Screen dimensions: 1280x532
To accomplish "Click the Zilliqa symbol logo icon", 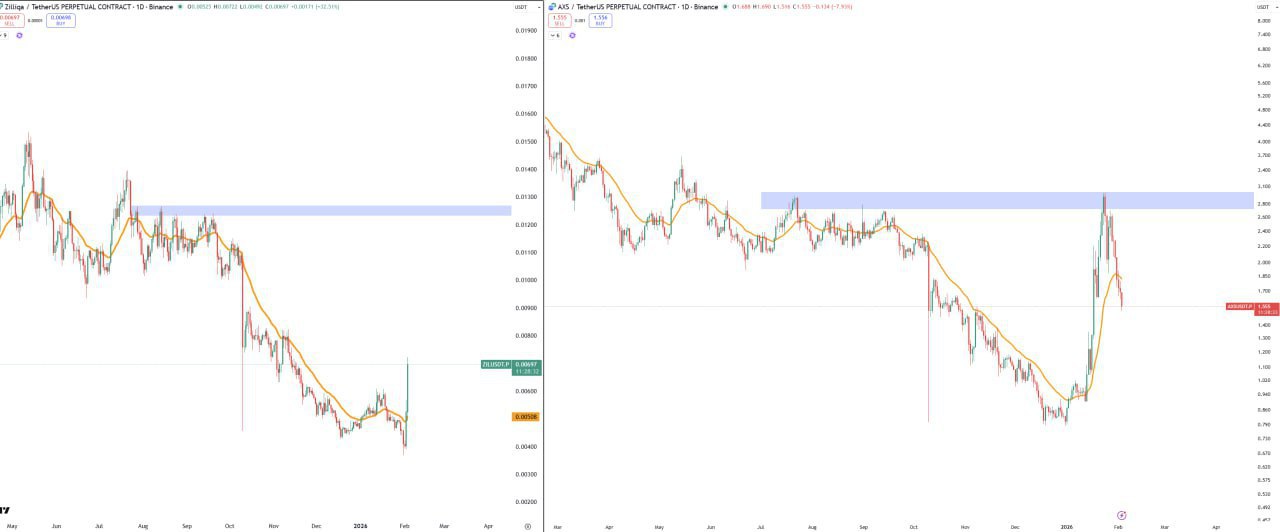I will pos(2,7).
